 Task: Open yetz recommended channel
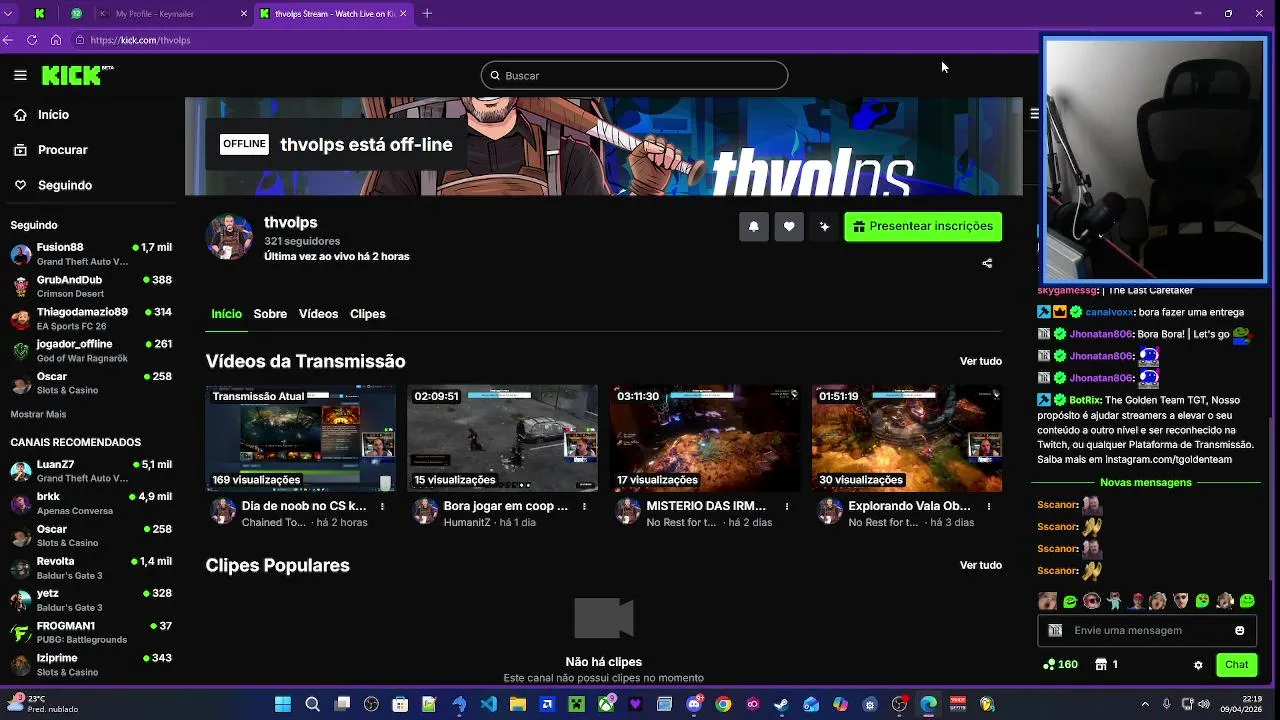point(91,600)
